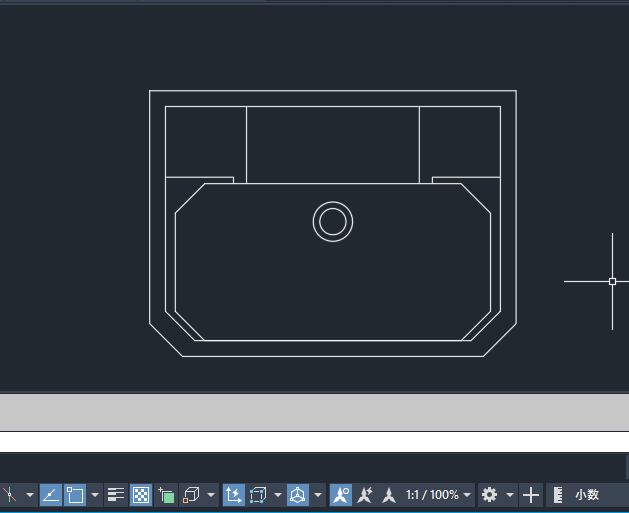The image size is (629, 513).
Task: Toggle object snap tracking button
Action: pyautogui.click(x=51, y=495)
